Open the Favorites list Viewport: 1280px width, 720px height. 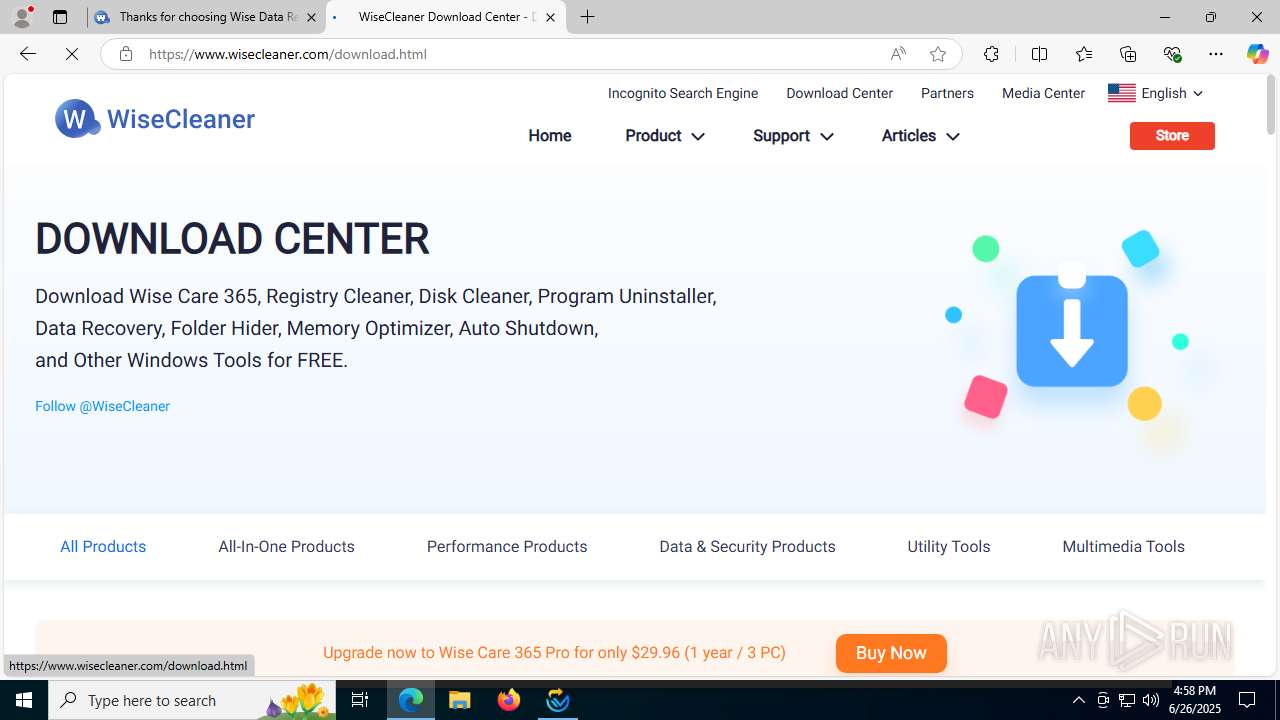[x=1084, y=54]
